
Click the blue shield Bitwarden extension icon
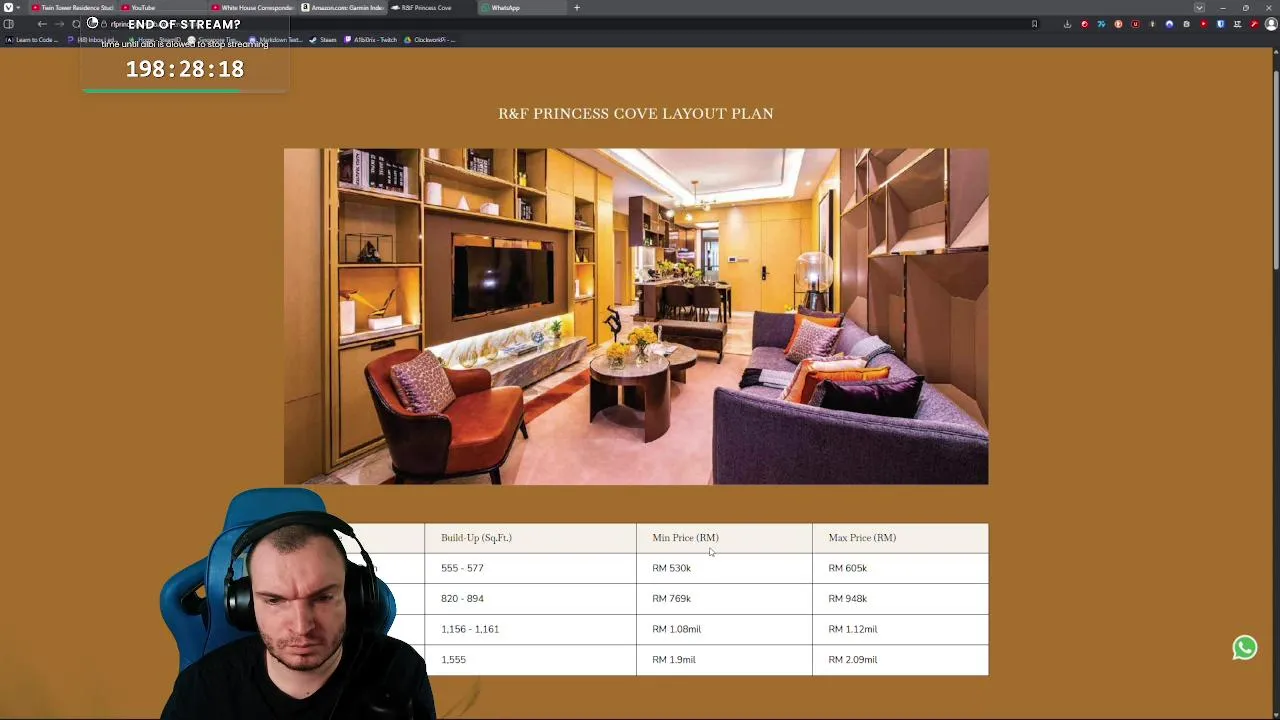coord(1220,24)
